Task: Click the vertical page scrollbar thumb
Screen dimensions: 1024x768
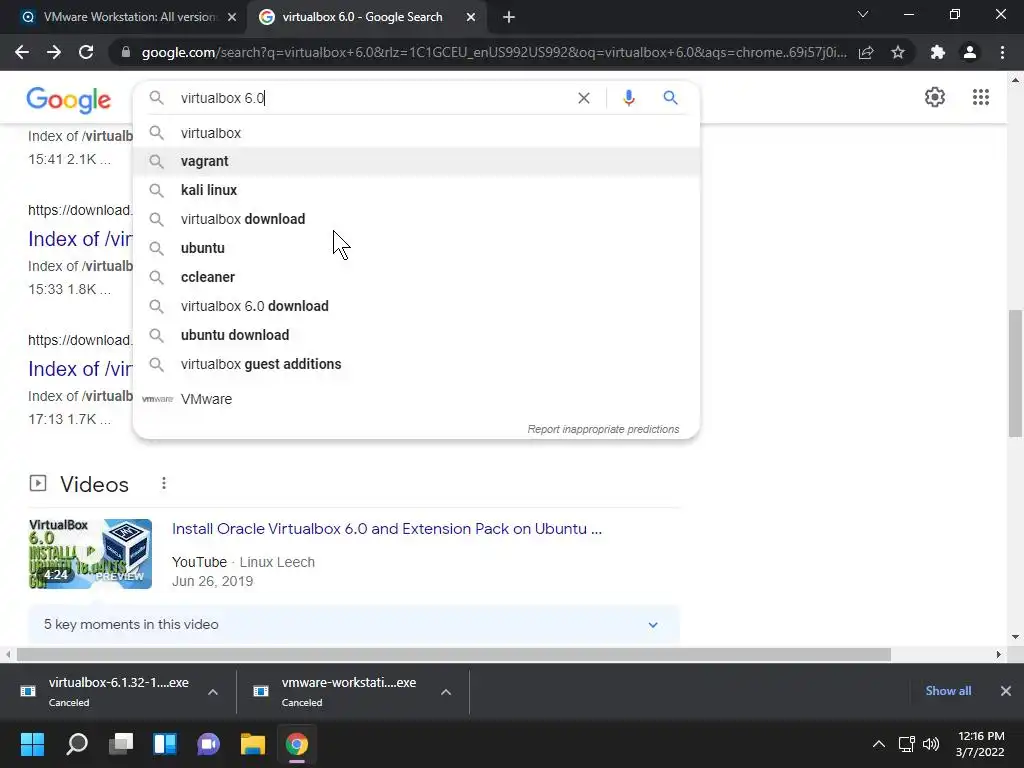Action: click(x=1015, y=373)
